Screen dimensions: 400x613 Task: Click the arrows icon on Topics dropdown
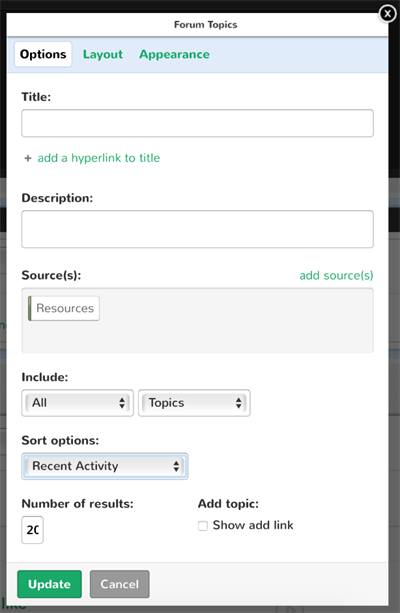[239, 403]
